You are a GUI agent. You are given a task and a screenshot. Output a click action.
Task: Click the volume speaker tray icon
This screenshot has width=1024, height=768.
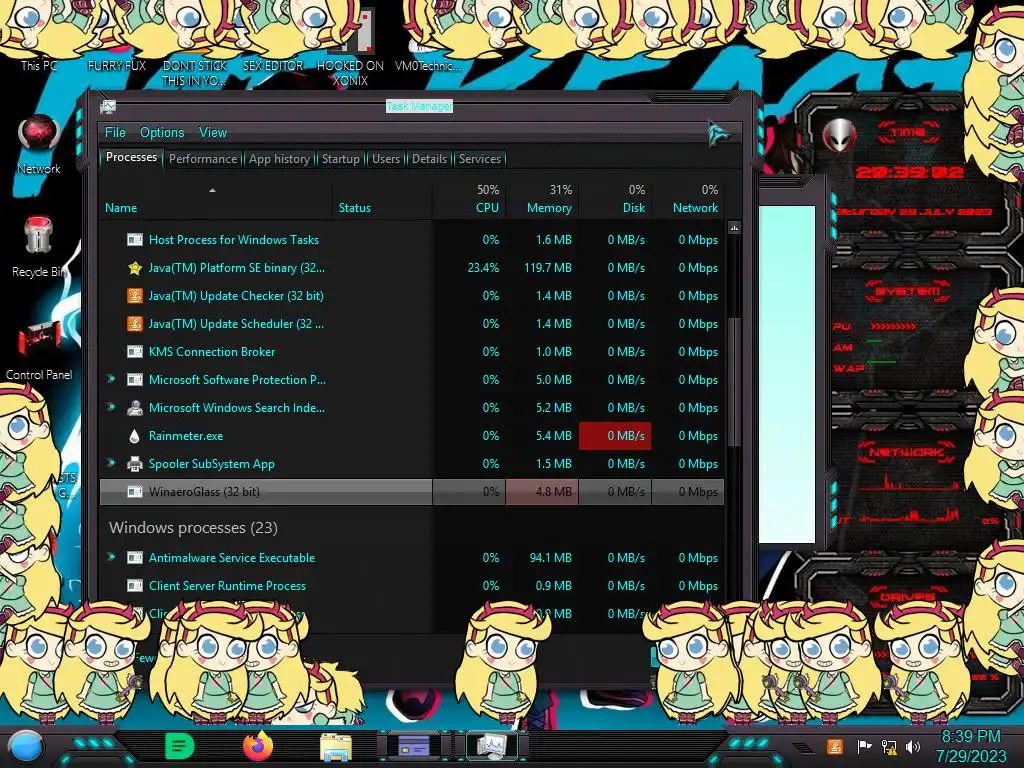[913, 746]
